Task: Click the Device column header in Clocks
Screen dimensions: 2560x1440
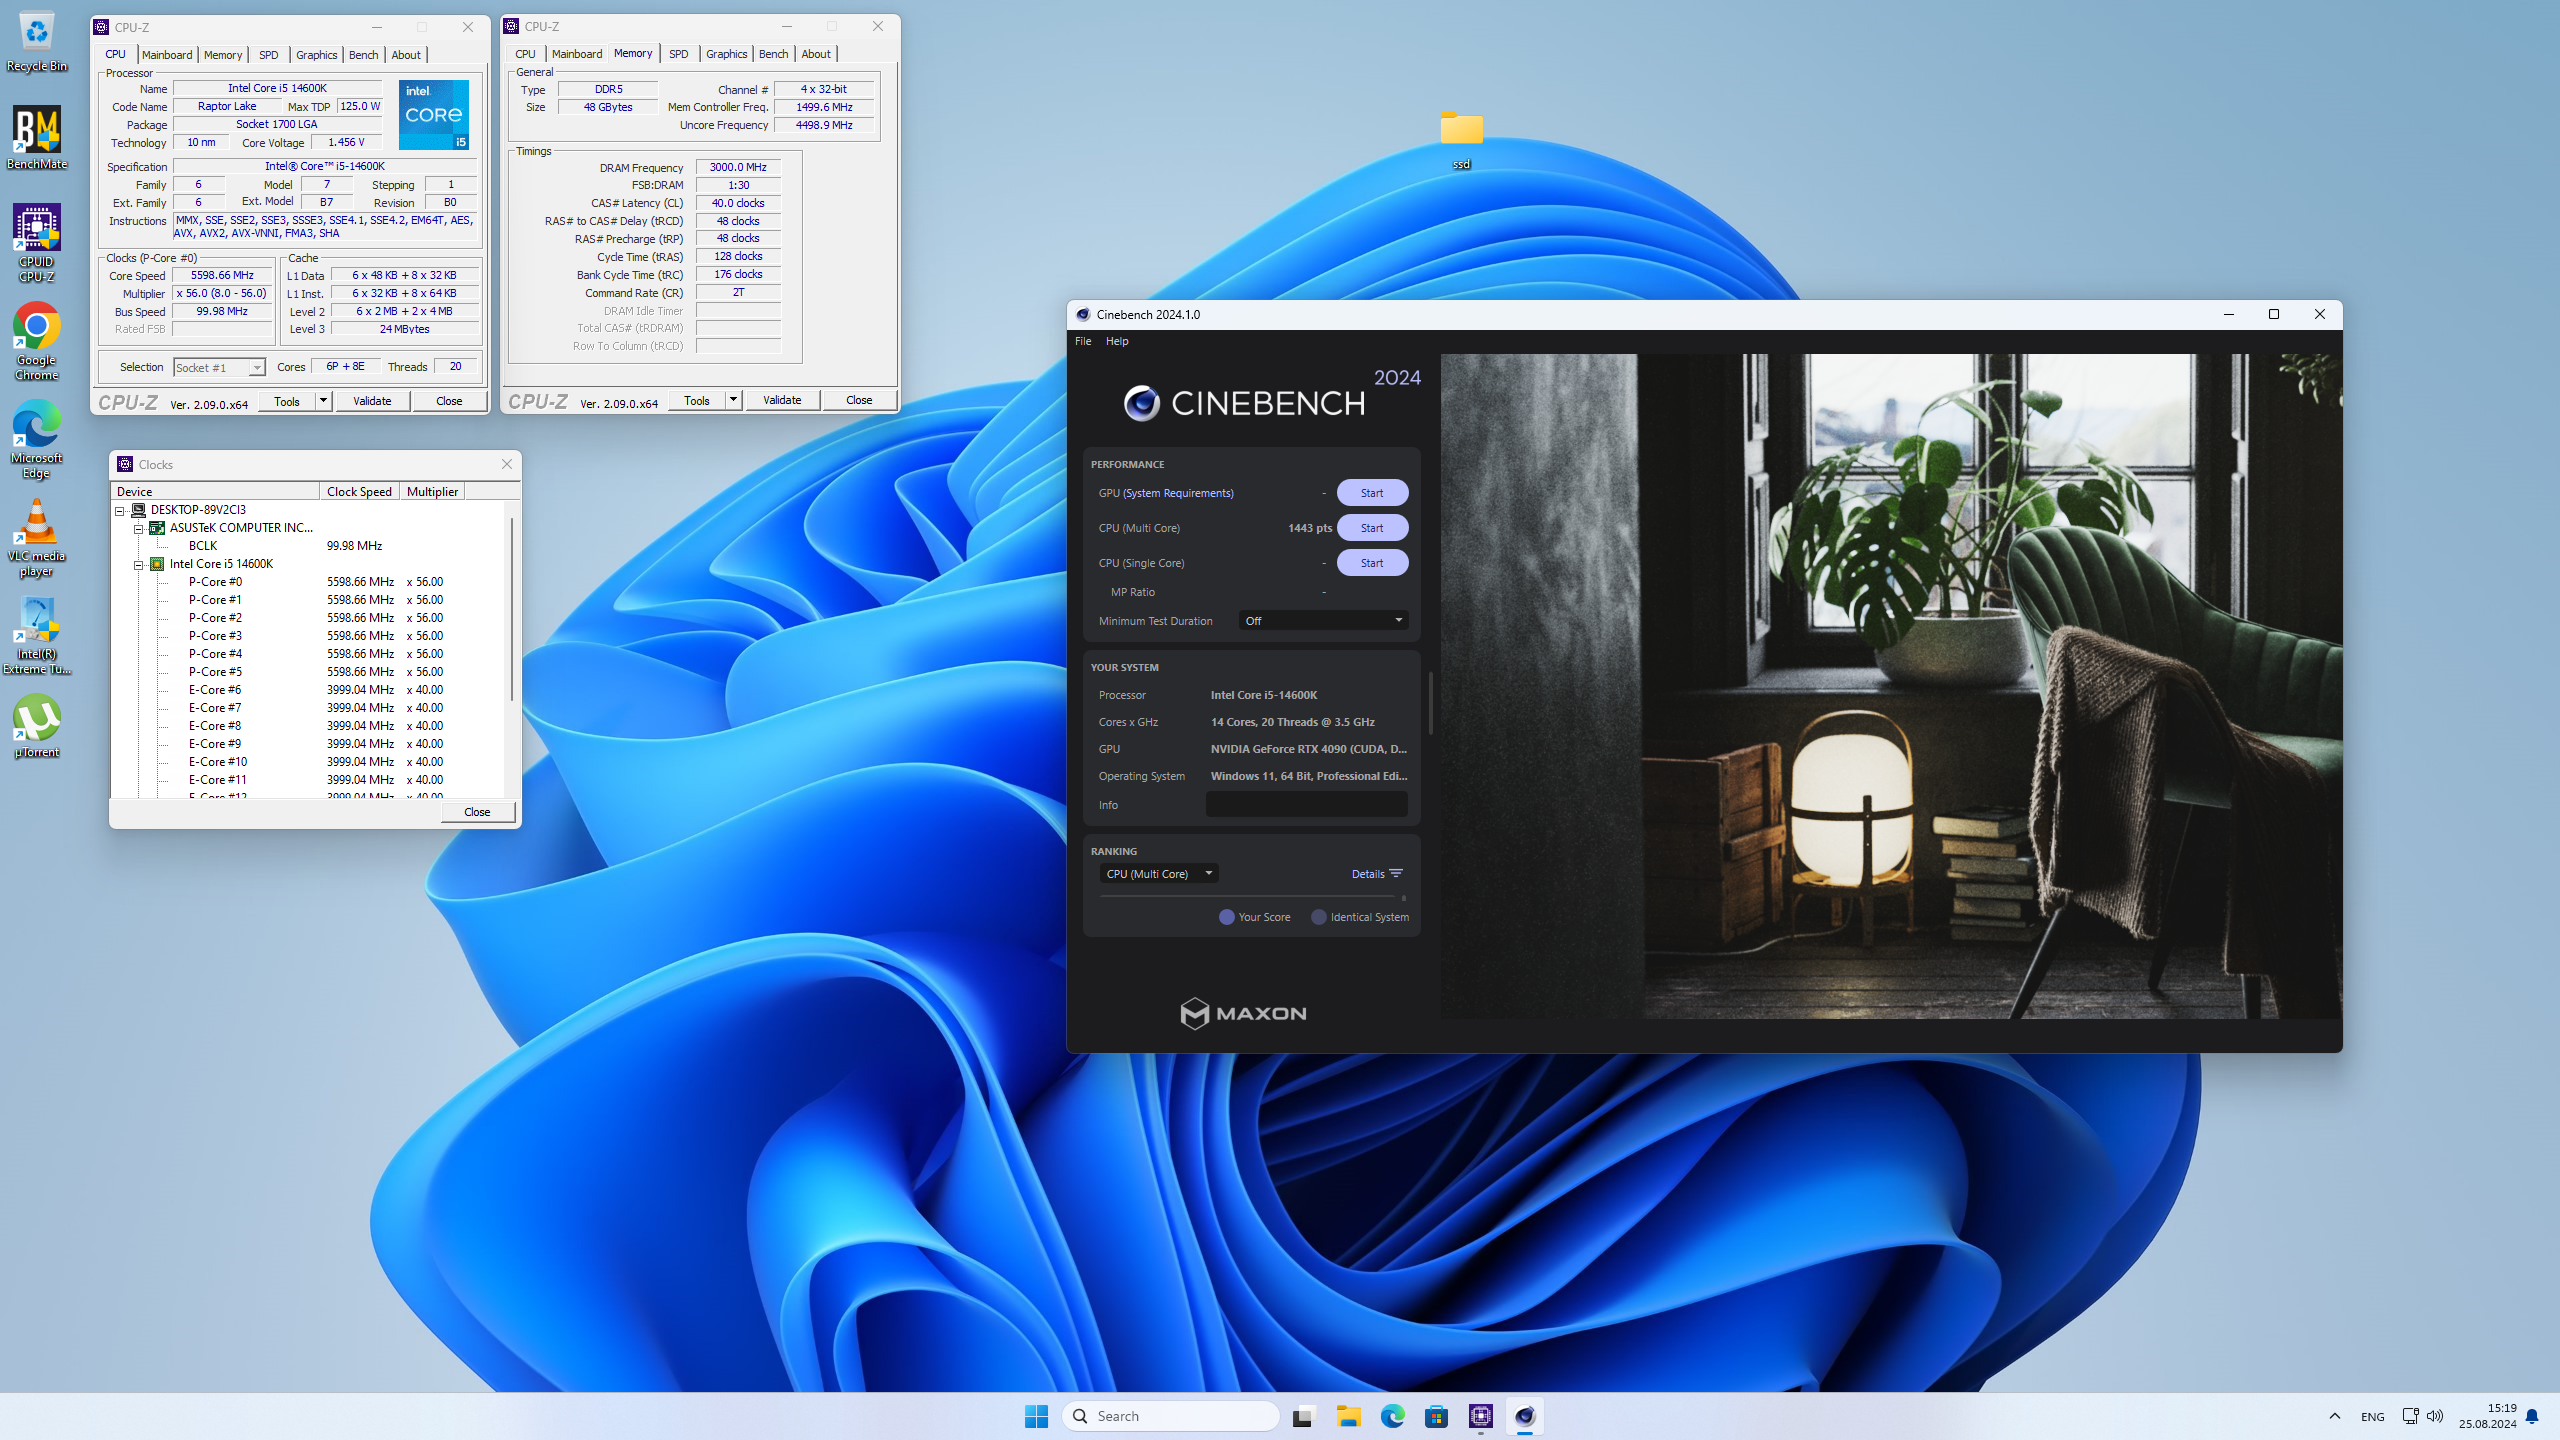Action: (215, 491)
